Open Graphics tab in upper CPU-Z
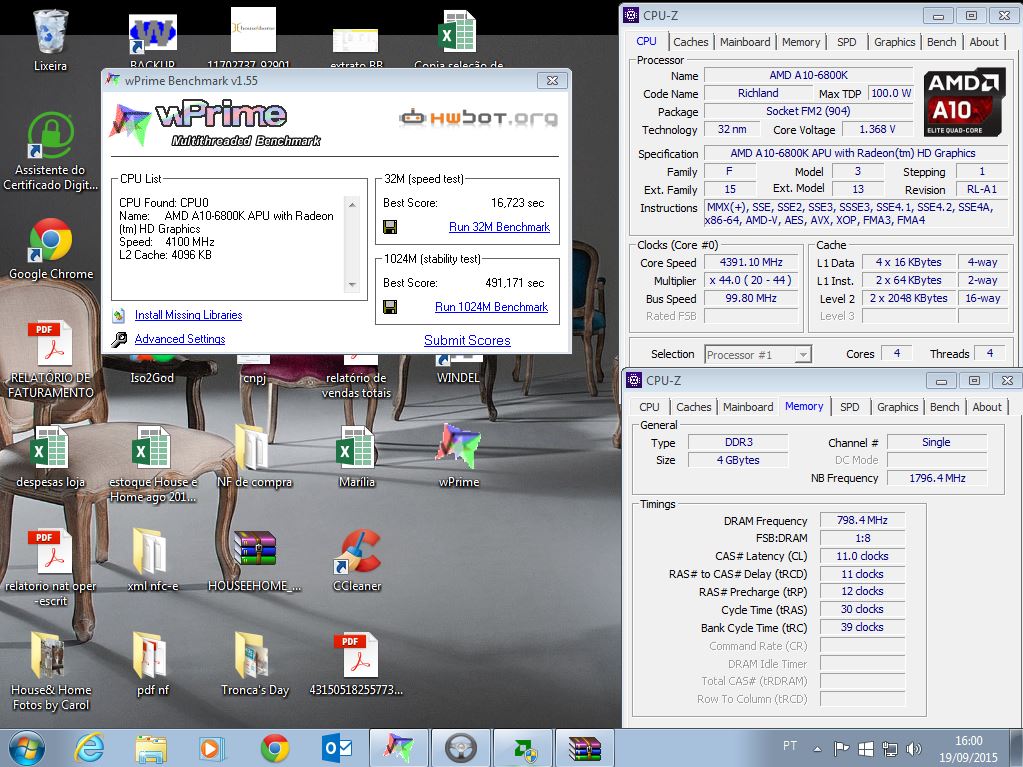Screen dimensions: 1023x767 [x=894, y=42]
